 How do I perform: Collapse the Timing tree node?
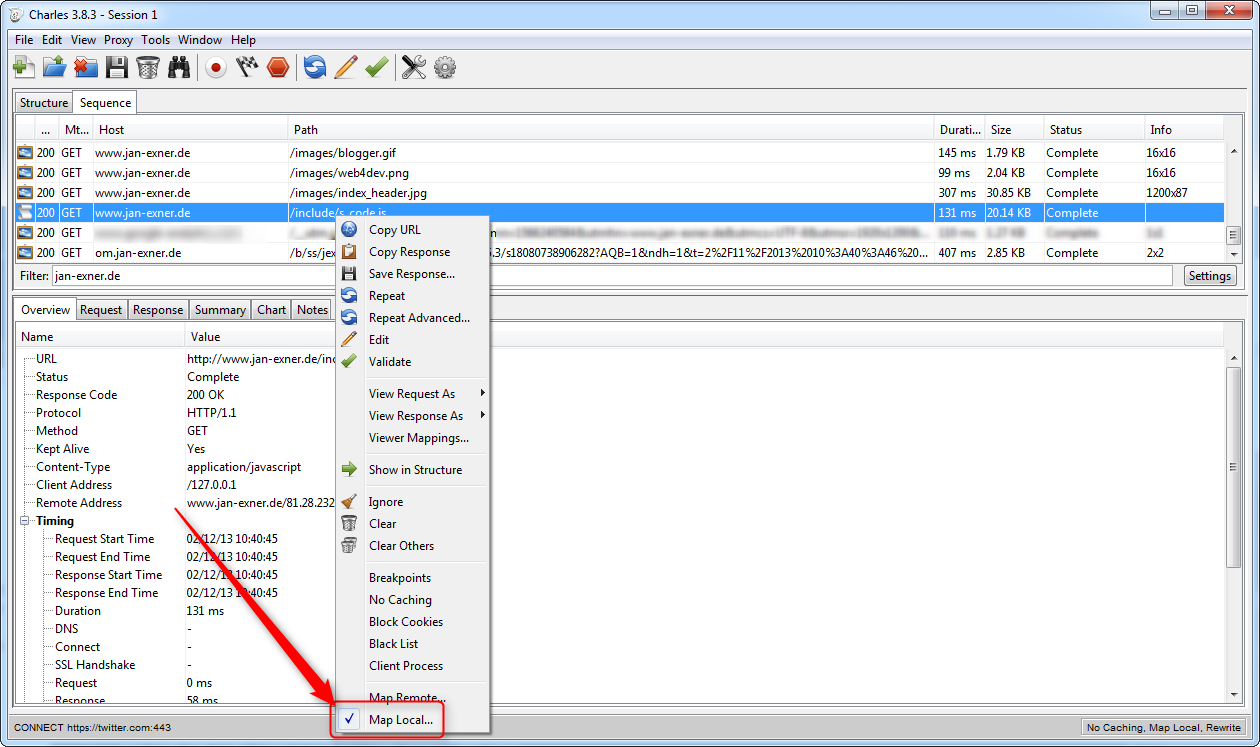[25, 521]
